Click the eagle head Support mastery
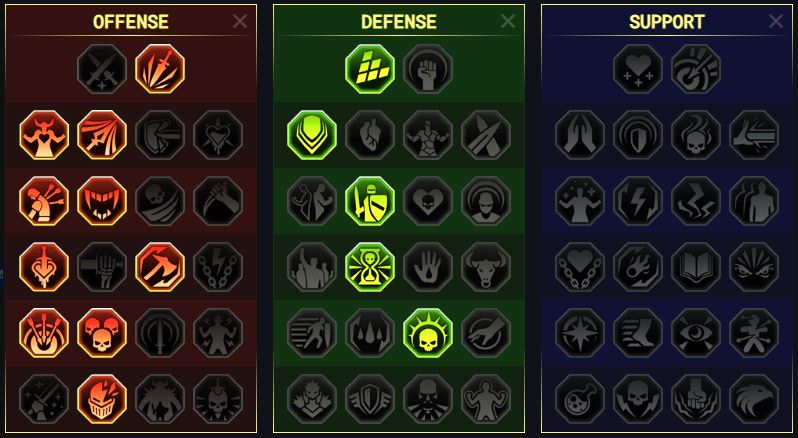 754,399
